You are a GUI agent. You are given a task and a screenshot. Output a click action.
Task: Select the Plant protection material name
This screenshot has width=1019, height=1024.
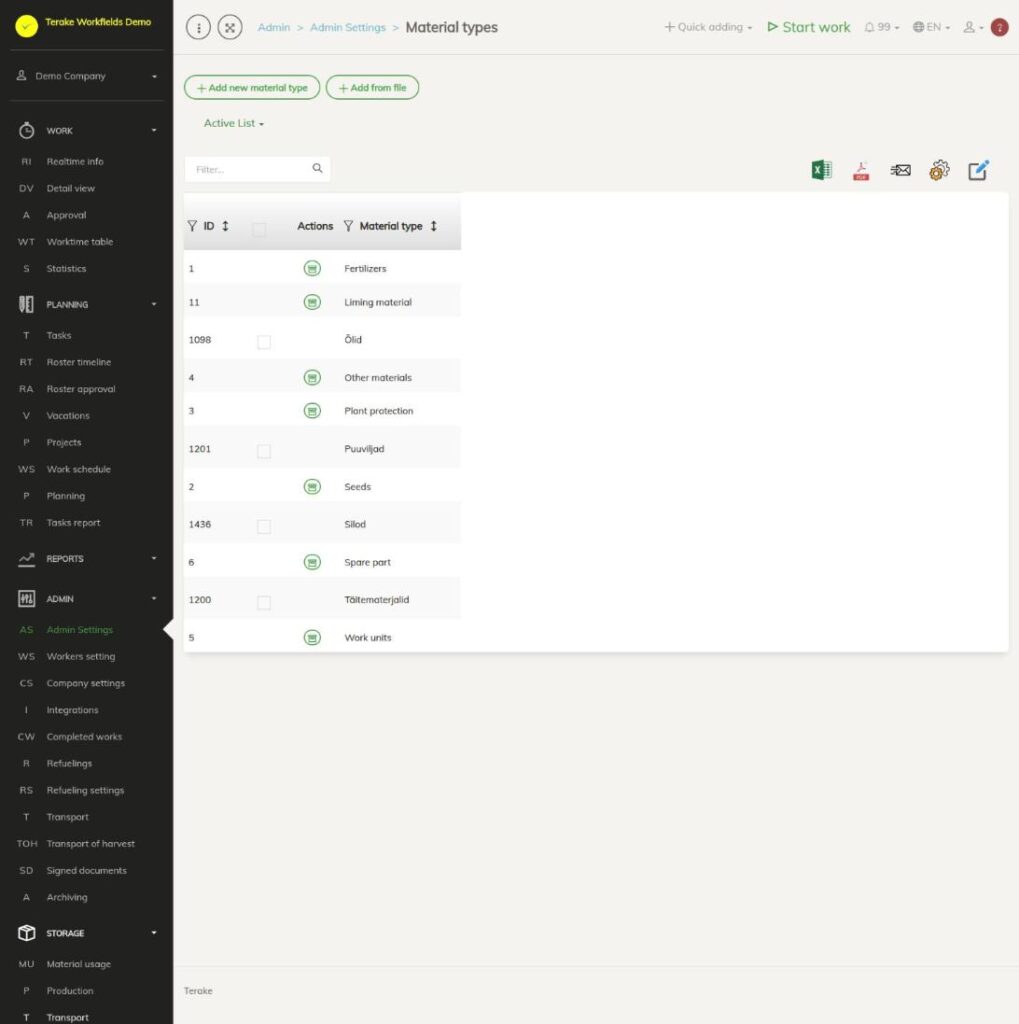click(x=379, y=411)
